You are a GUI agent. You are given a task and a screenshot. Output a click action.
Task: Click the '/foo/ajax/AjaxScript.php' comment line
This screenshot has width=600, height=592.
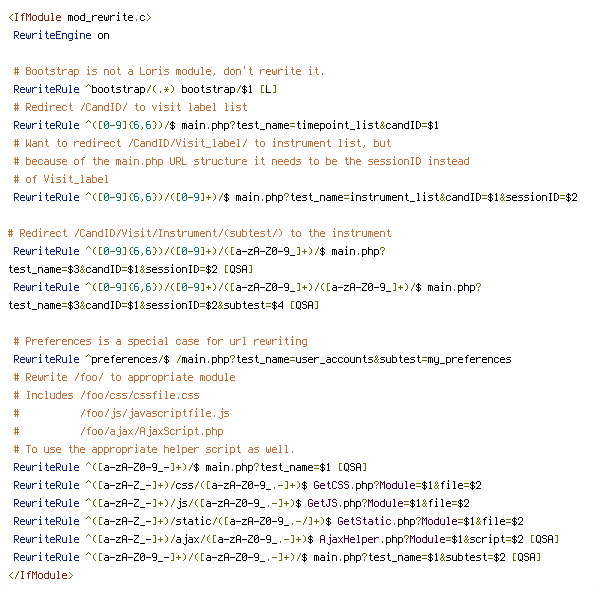point(119,431)
